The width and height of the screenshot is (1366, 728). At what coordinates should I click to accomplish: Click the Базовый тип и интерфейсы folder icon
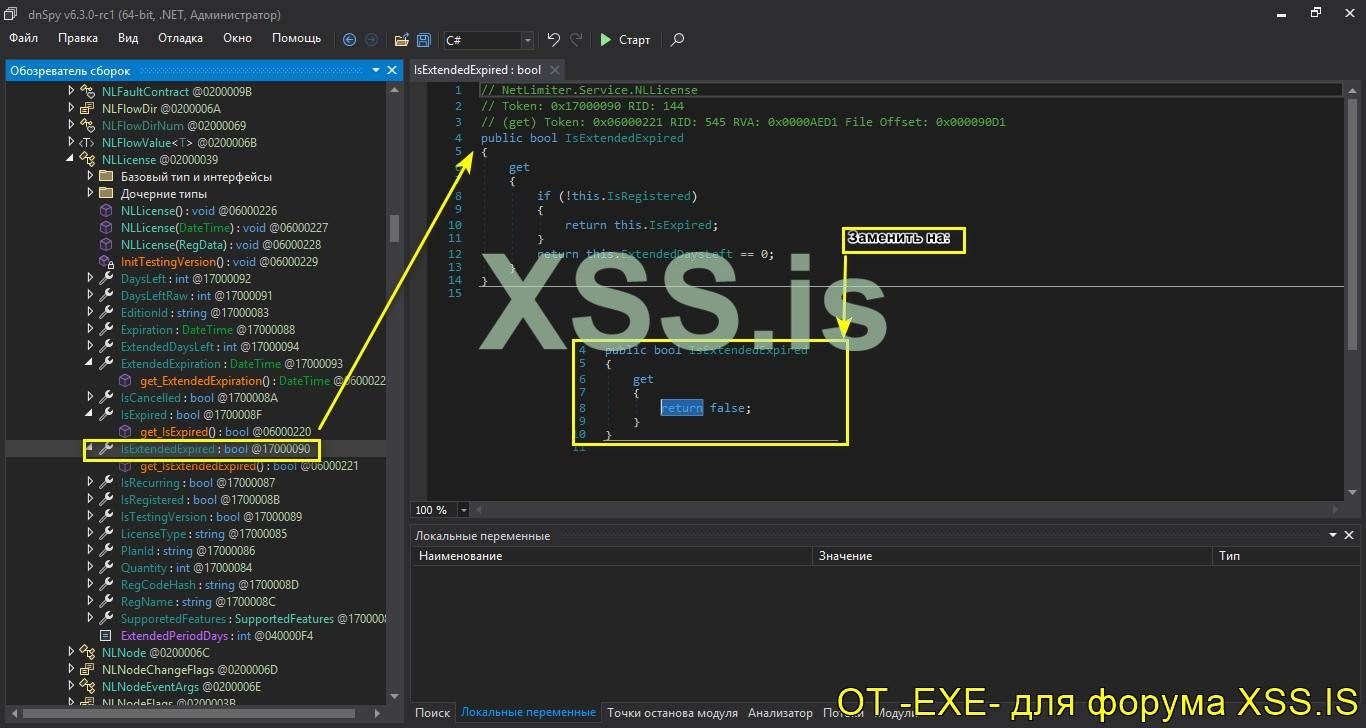point(106,177)
